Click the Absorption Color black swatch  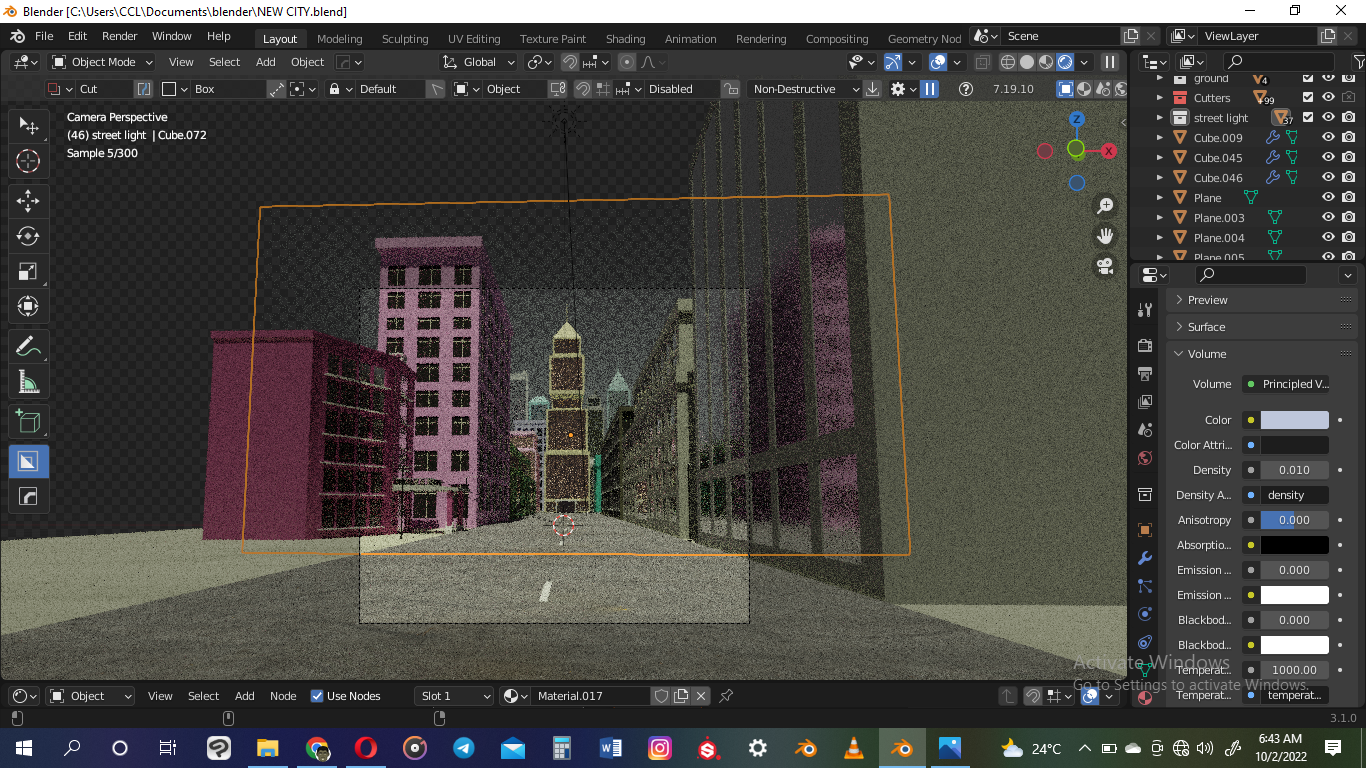click(x=1294, y=545)
